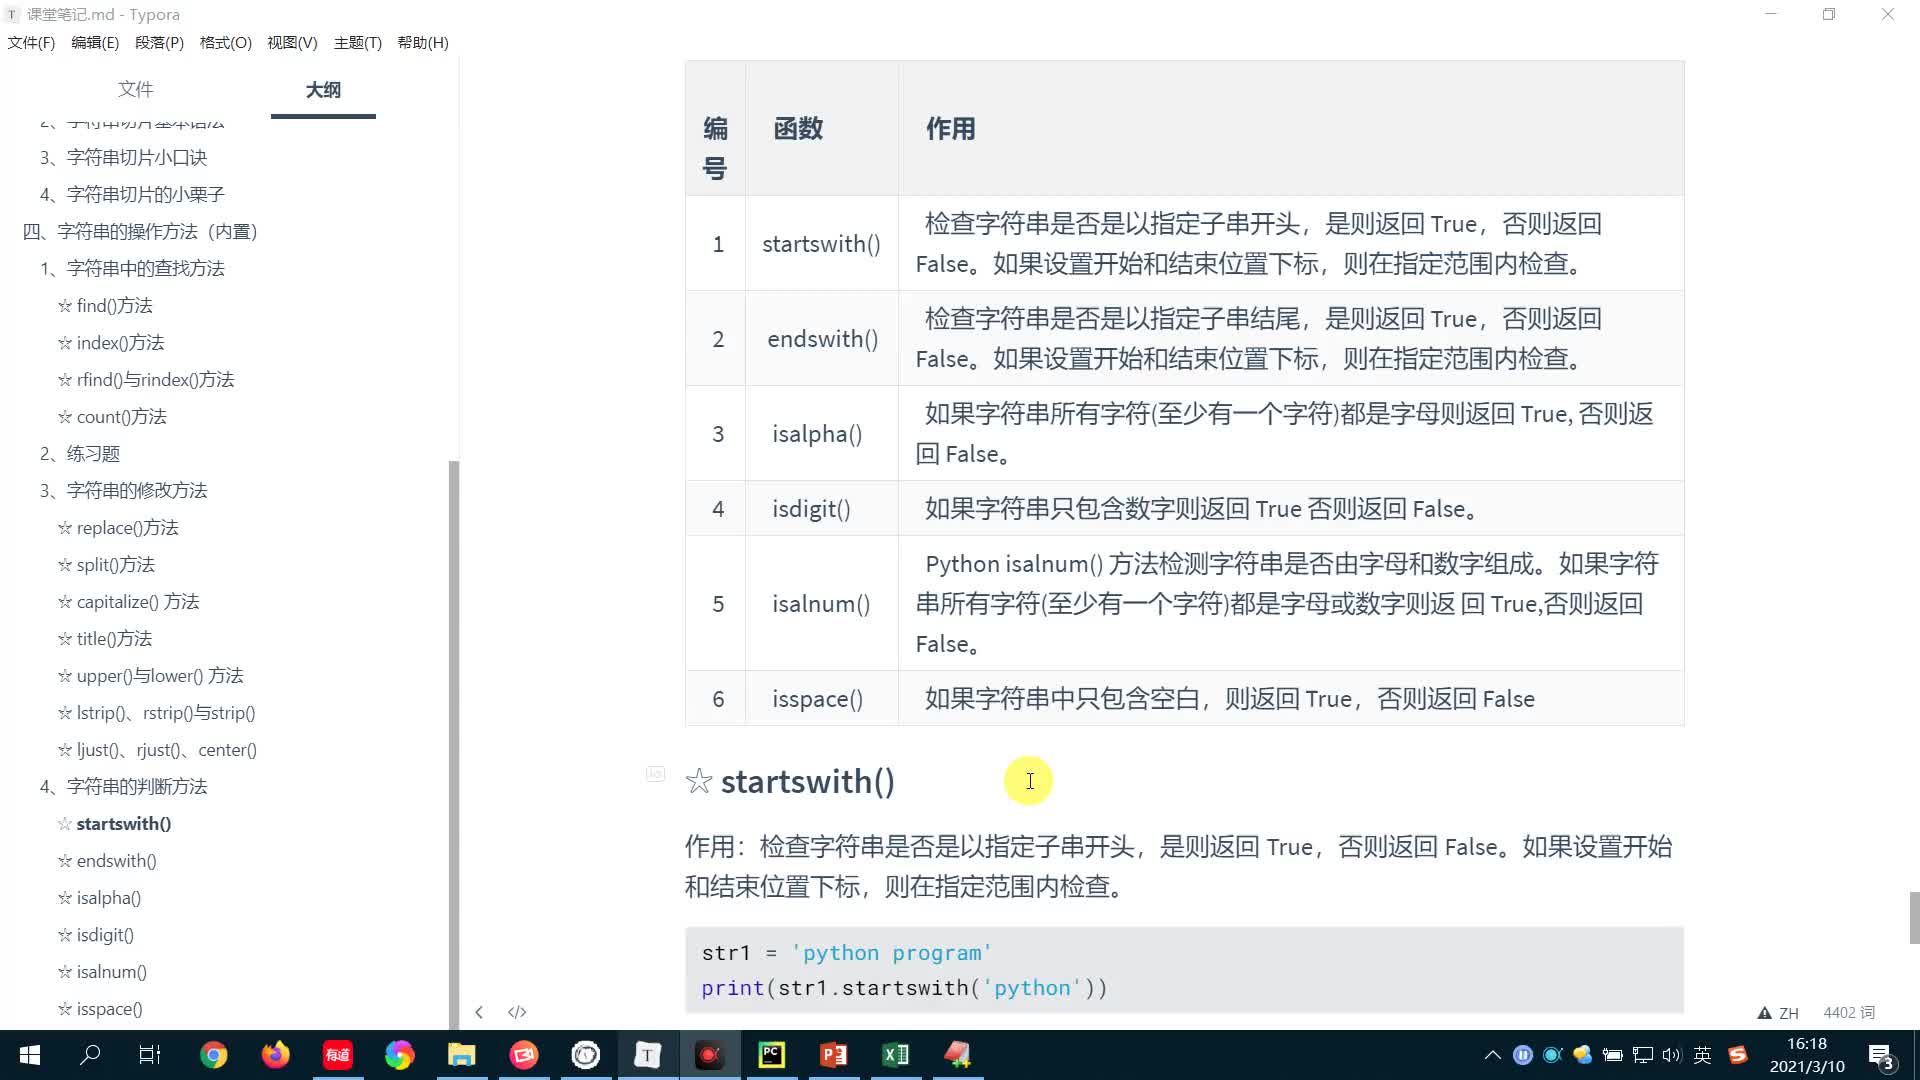Show hidden system tray icons
Image resolution: width=1920 pixels, height=1080 pixels.
tap(1492, 1055)
